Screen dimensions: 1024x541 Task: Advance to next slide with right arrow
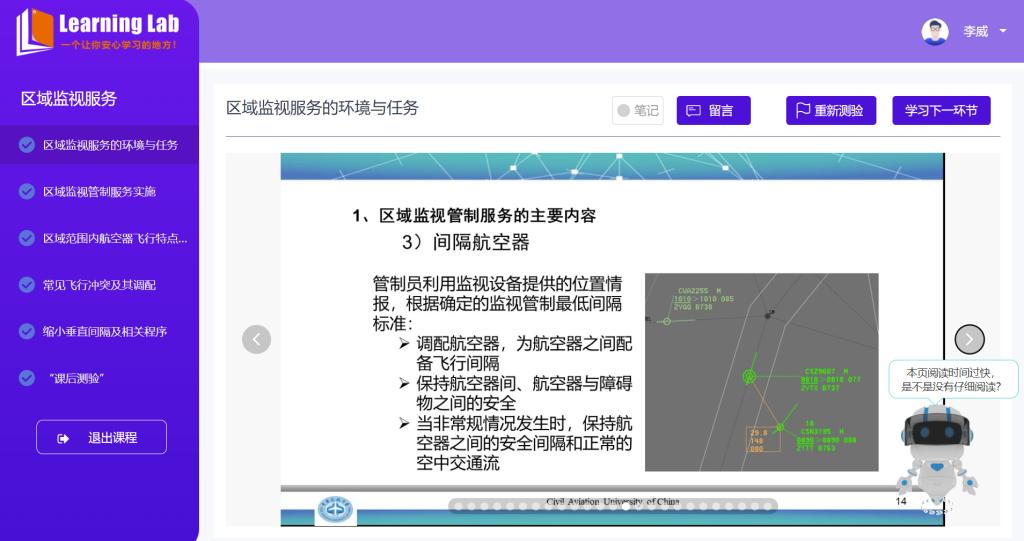[969, 340]
